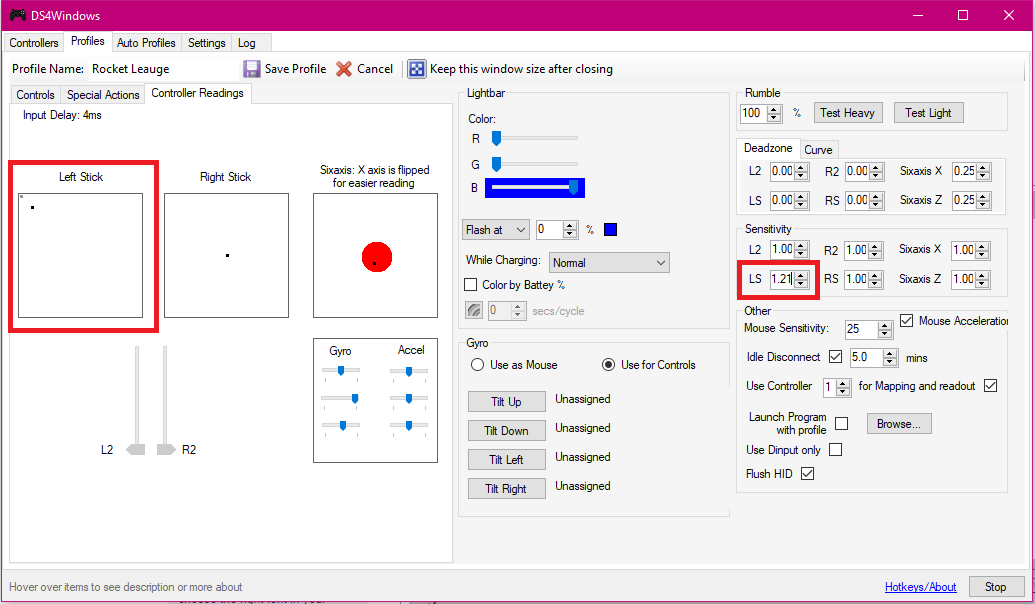Click the DS4Windows controller icon in title bar
Image resolution: width=1035 pixels, height=604 pixels.
(17, 16)
